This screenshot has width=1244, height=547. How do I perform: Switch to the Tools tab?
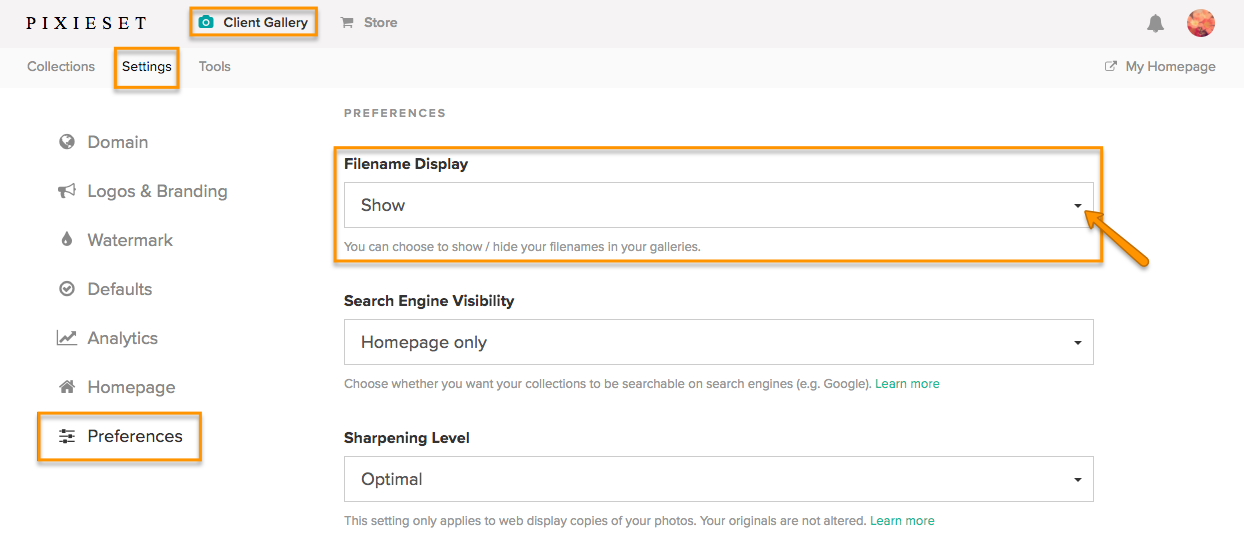click(215, 67)
